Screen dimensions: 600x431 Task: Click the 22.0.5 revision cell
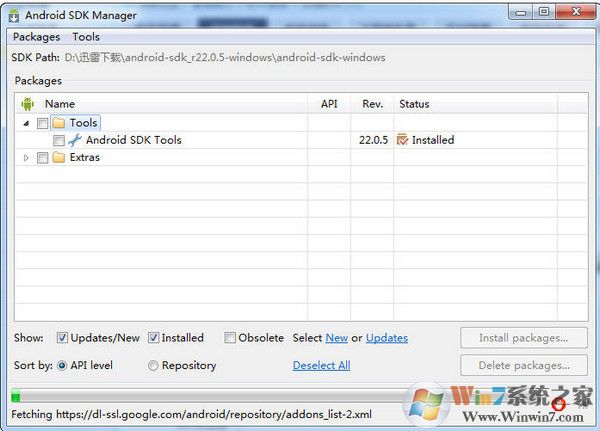373,140
